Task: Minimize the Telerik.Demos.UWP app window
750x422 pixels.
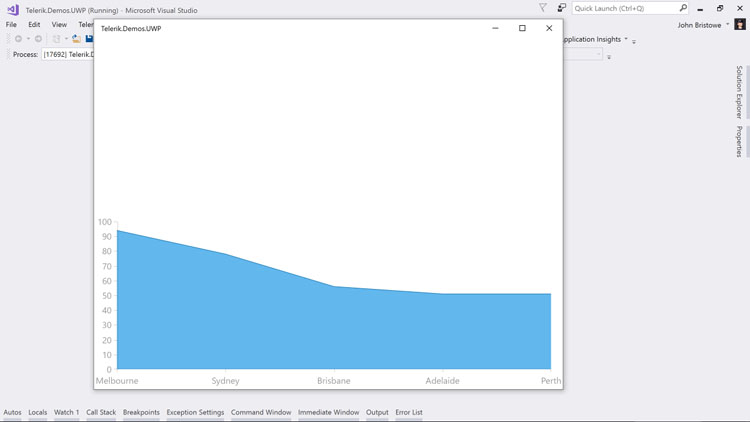Action: (x=496, y=28)
